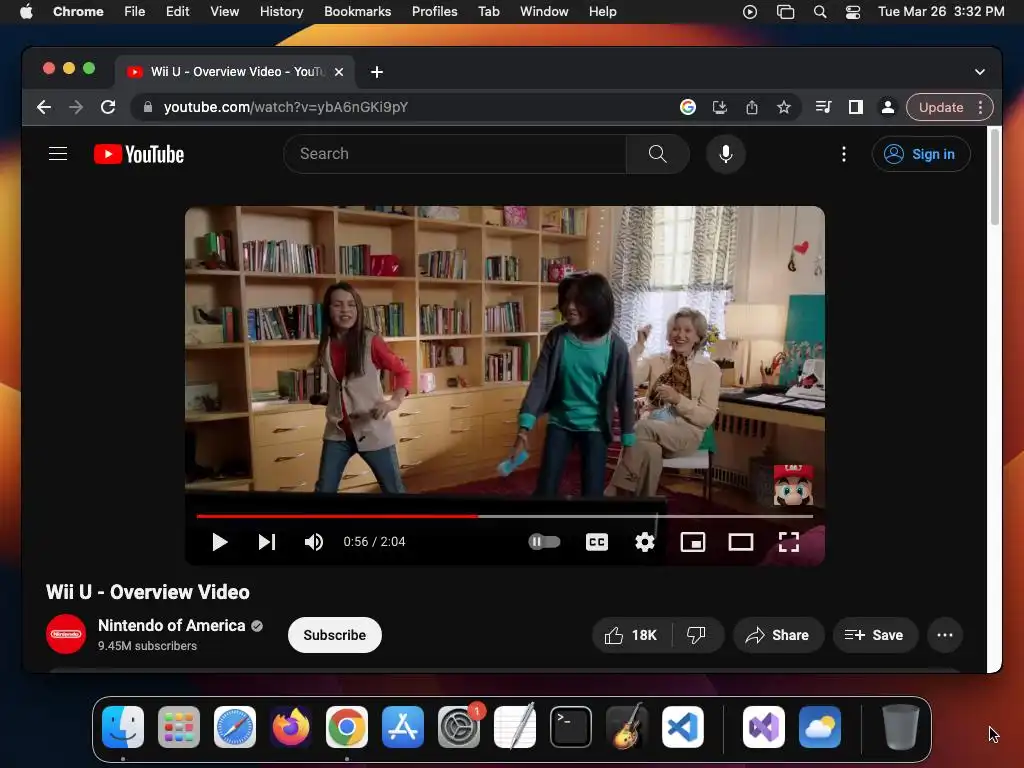Share this page icon
The width and height of the screenshot is (1024, 768).
[752, 107]
